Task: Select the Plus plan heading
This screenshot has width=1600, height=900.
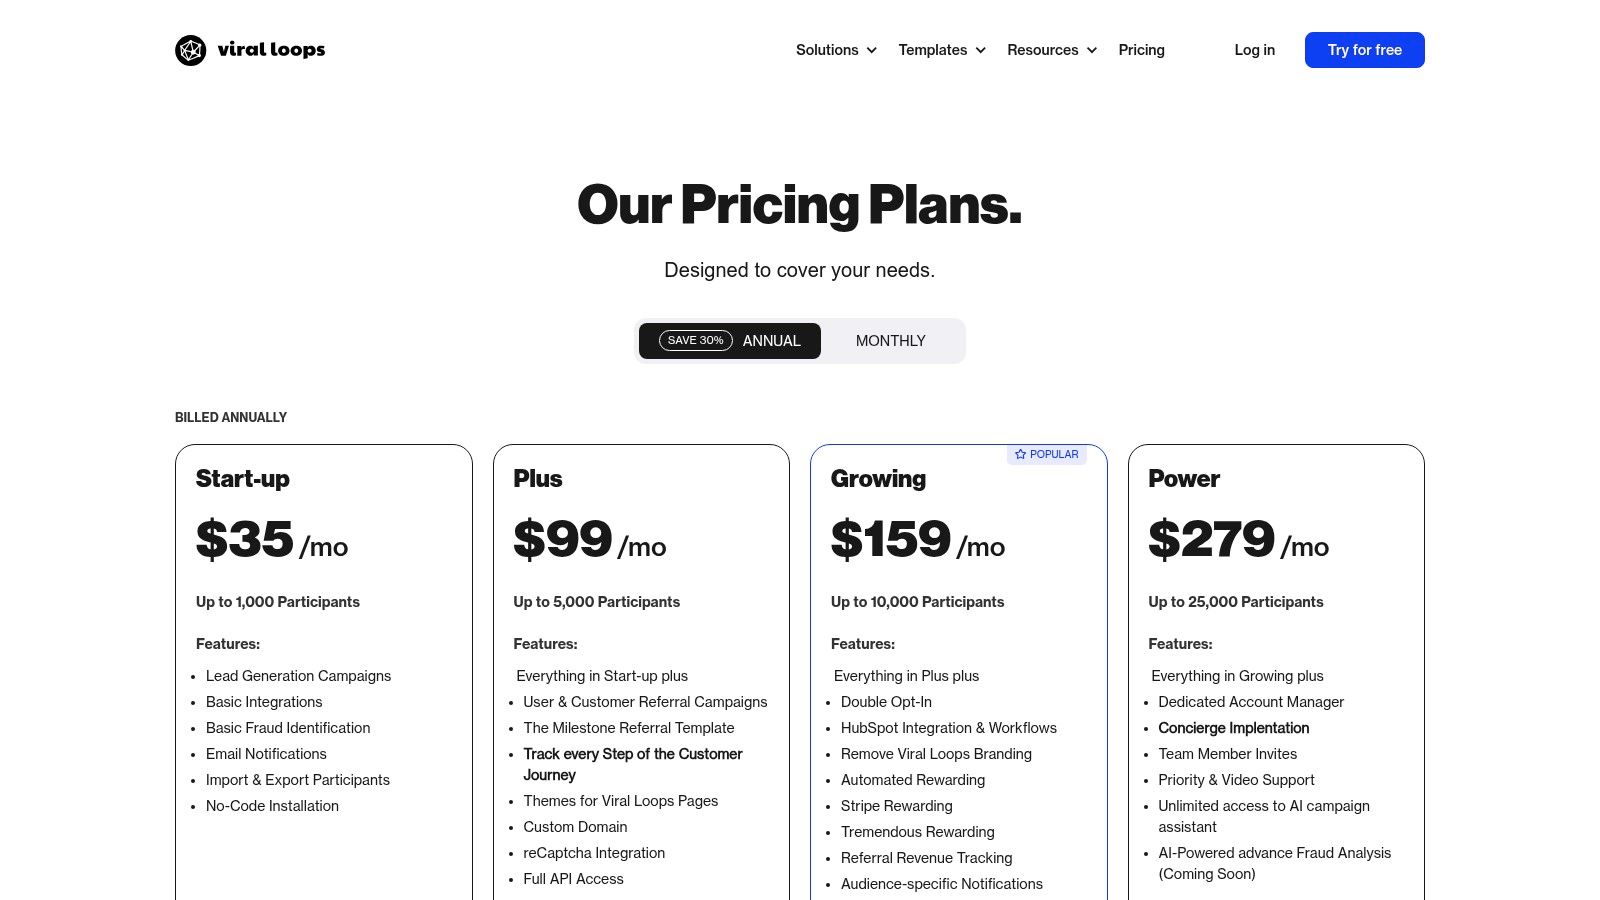Action: coord(538,479)
